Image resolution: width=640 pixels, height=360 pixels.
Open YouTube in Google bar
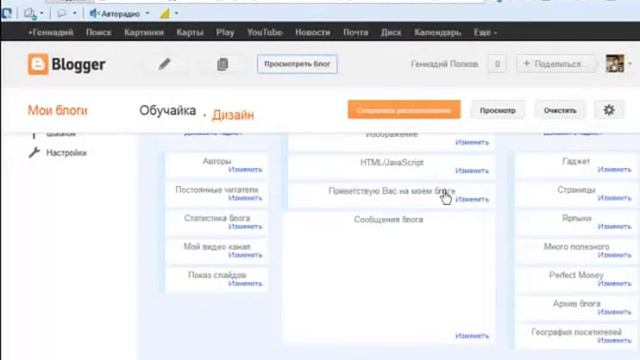pos(264,33)
